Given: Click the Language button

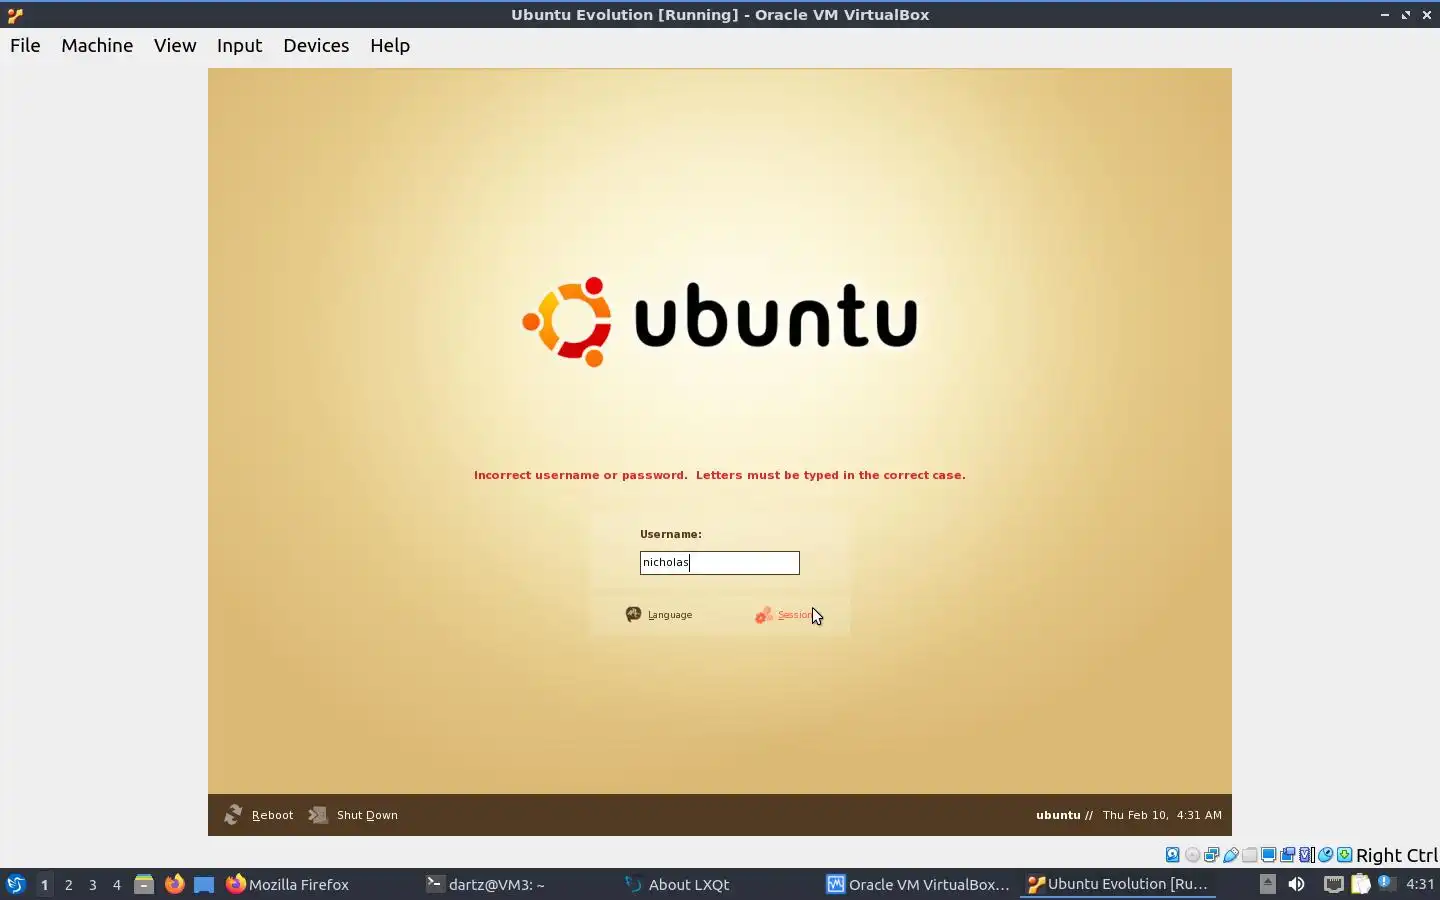Looking at the screenshot, I should 659,615.
